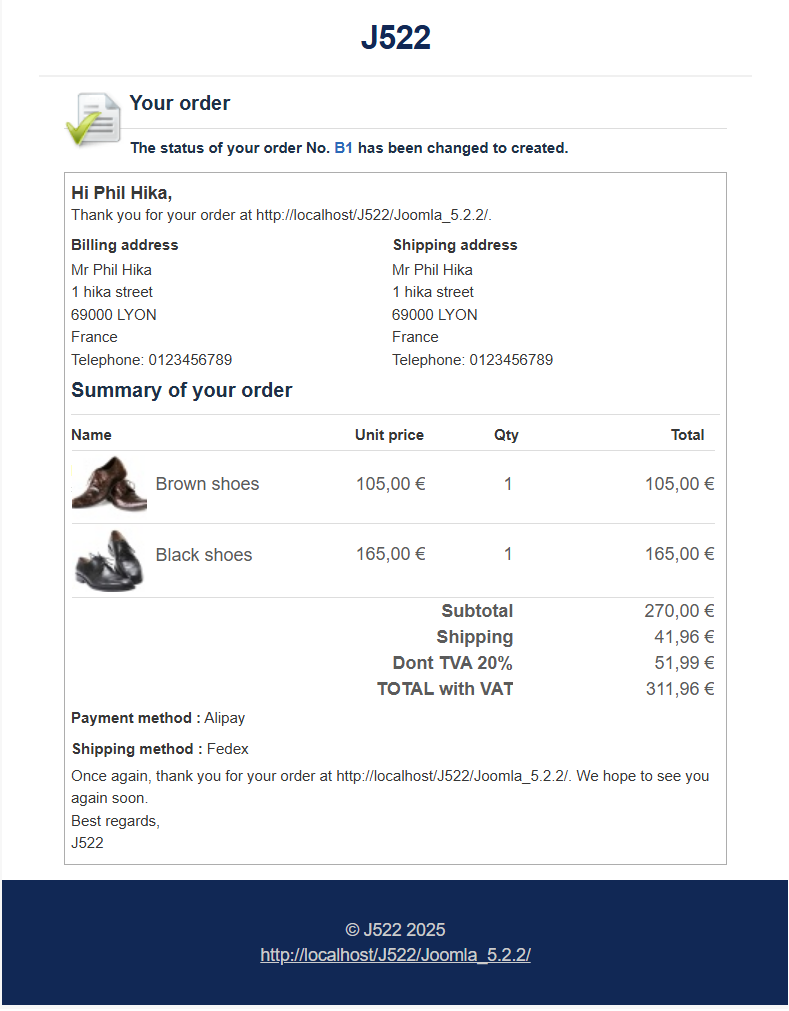
Task: Click the Unit price column header
Action: (x=389, y=435)
